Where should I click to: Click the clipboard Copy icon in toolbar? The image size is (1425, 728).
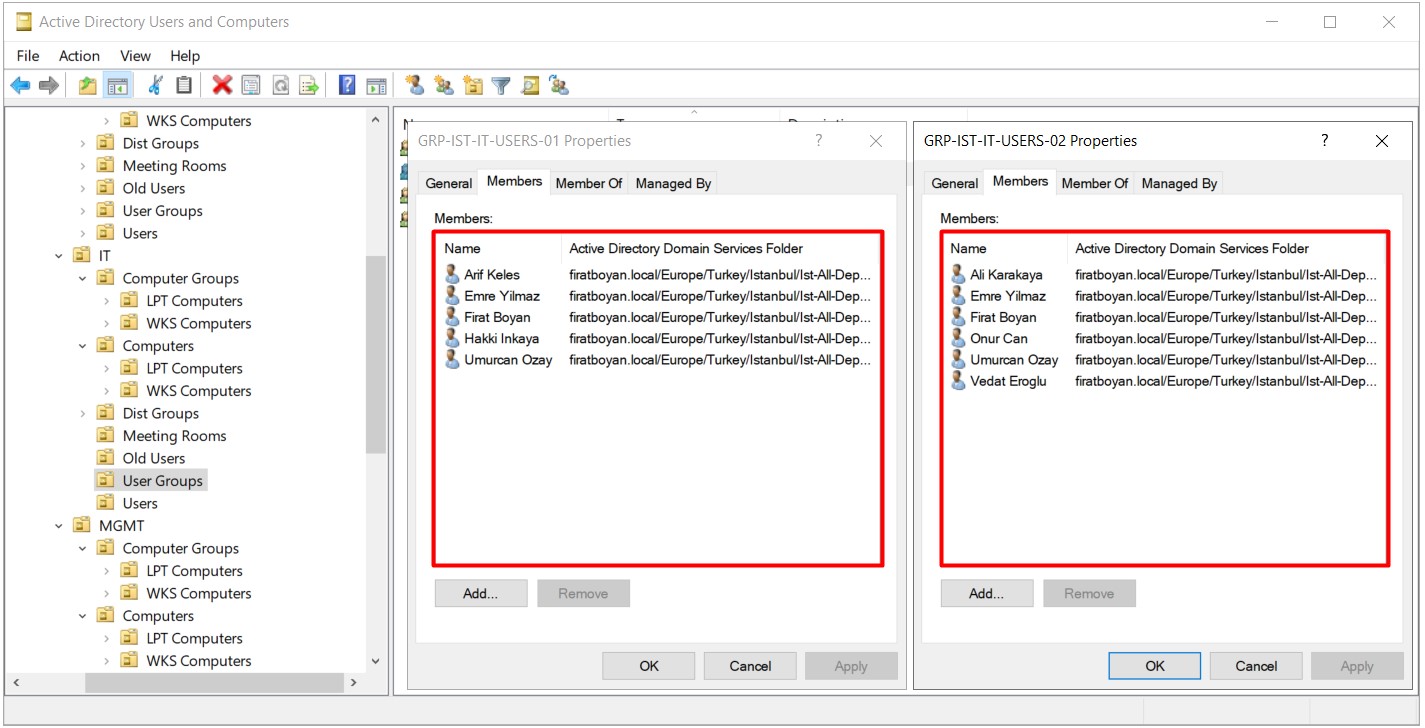coord(184,86)
